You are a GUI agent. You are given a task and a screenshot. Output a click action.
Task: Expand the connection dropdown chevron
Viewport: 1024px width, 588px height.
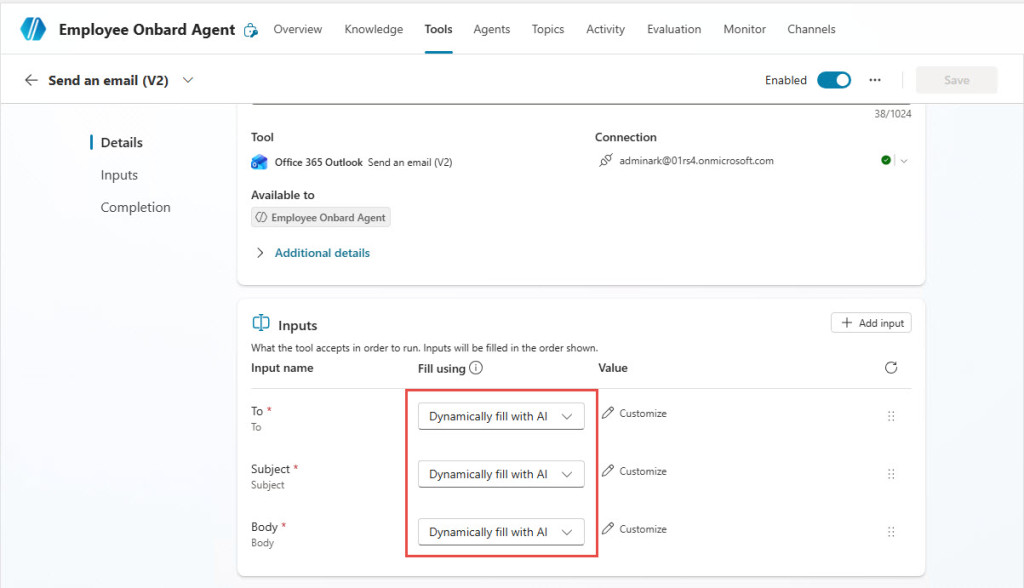pyautogui.click(x=904, y=161)
